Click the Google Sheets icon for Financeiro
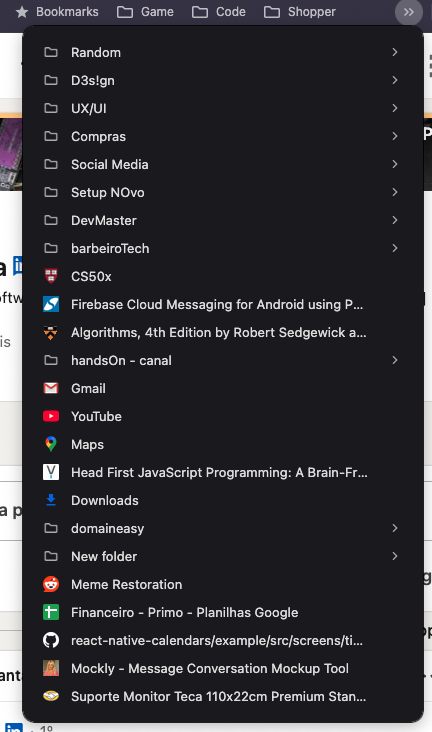 [x=51, y=612]
